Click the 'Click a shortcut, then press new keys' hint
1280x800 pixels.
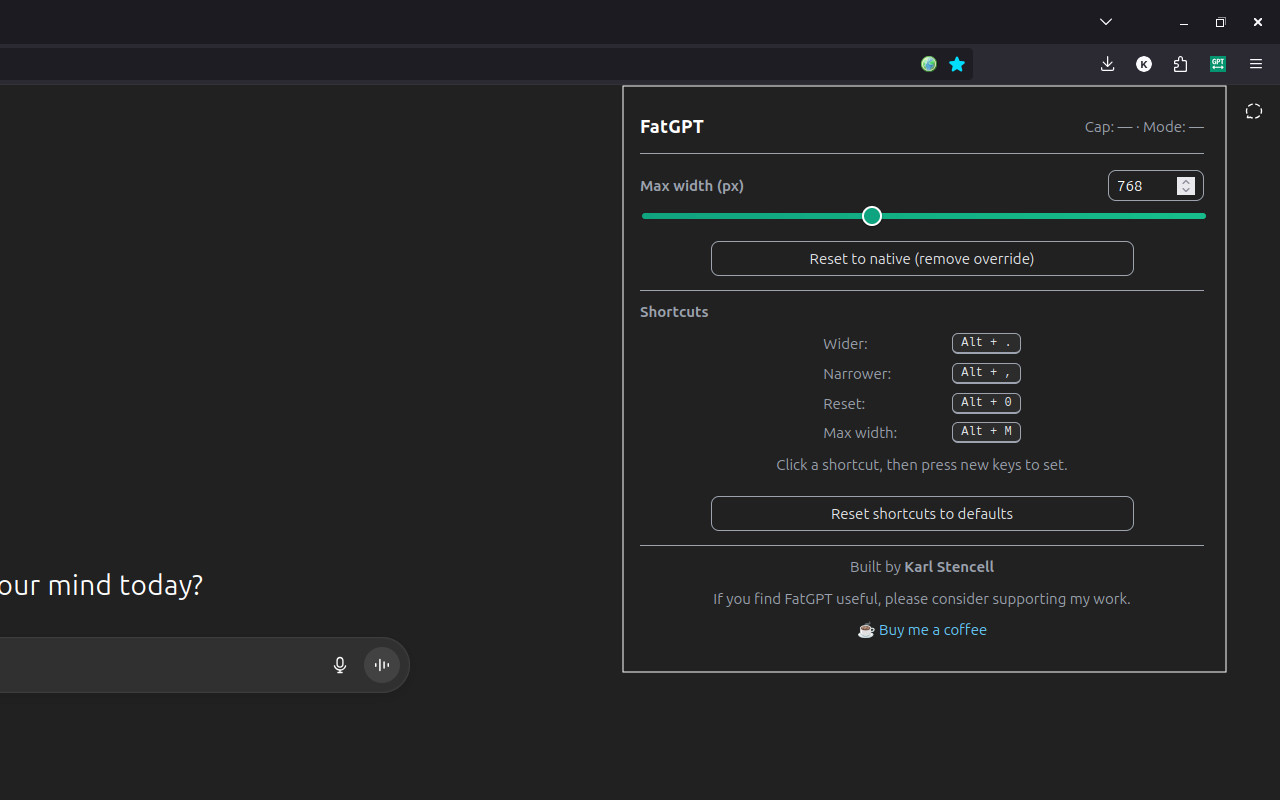coord(922,465)
